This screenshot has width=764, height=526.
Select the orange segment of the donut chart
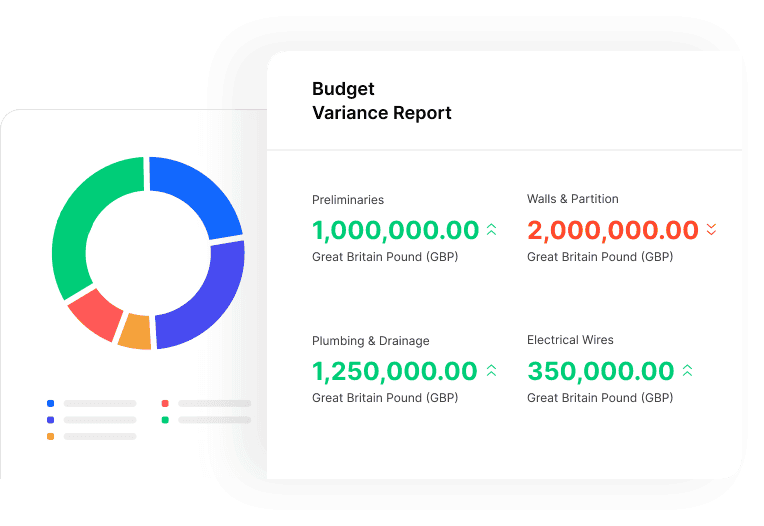click(135, 331)
